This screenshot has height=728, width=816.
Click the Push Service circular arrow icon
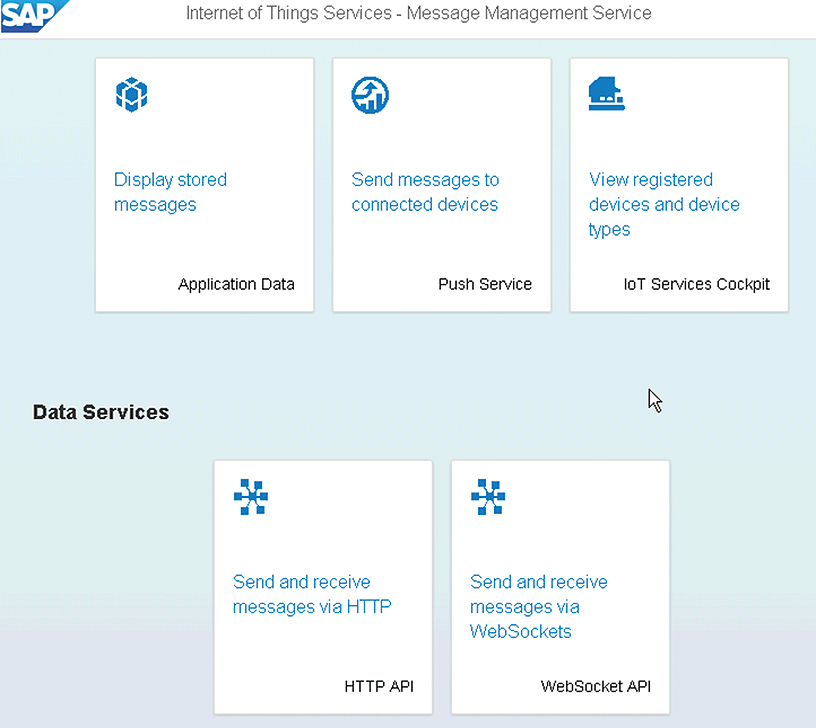369,95
